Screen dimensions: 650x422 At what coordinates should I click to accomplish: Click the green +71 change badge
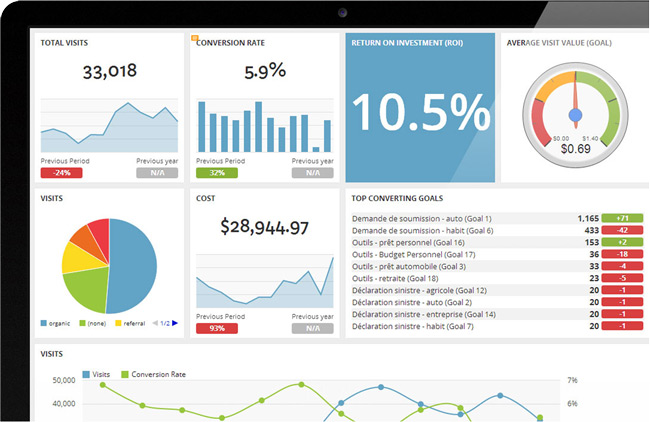click(622, 217)
